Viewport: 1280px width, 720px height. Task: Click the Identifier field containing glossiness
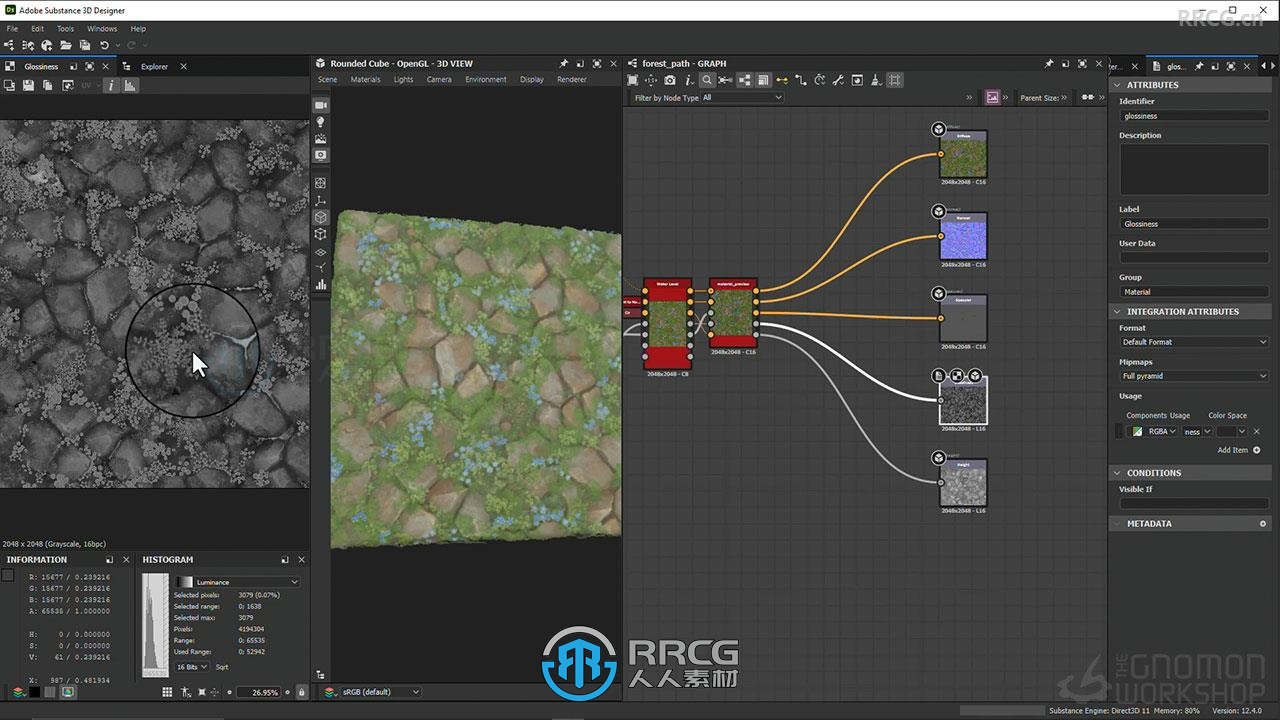[x=1194, y=116]
